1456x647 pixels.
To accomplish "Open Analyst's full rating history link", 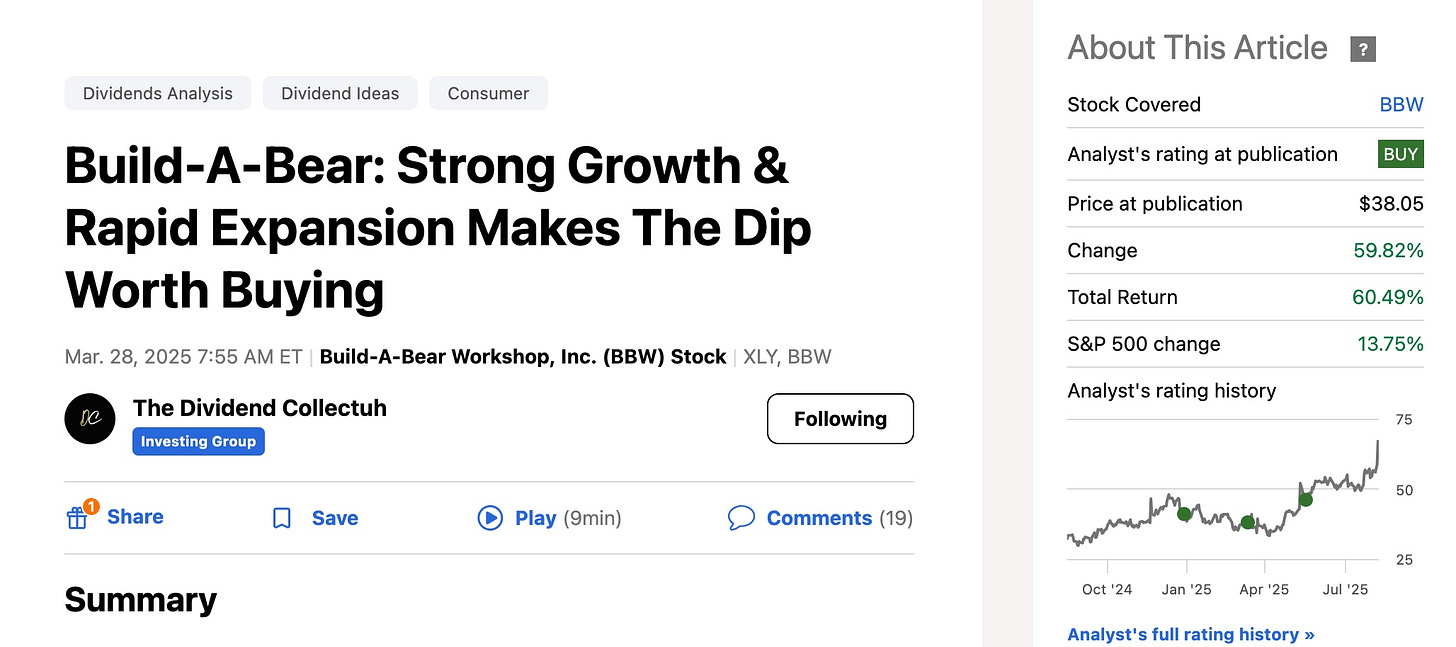I will pyautogui.click(x=1191, y=634).
